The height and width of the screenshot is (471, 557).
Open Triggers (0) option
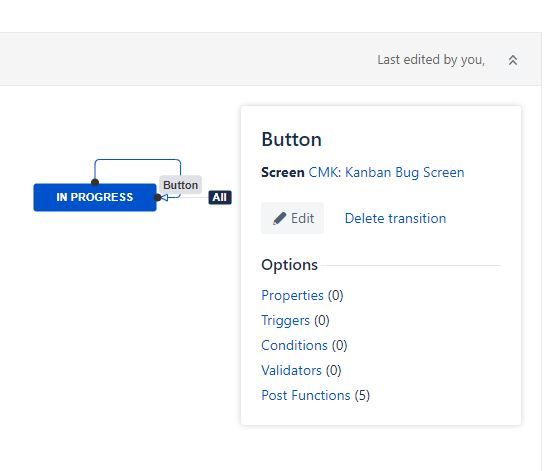[x=295, y=320]
